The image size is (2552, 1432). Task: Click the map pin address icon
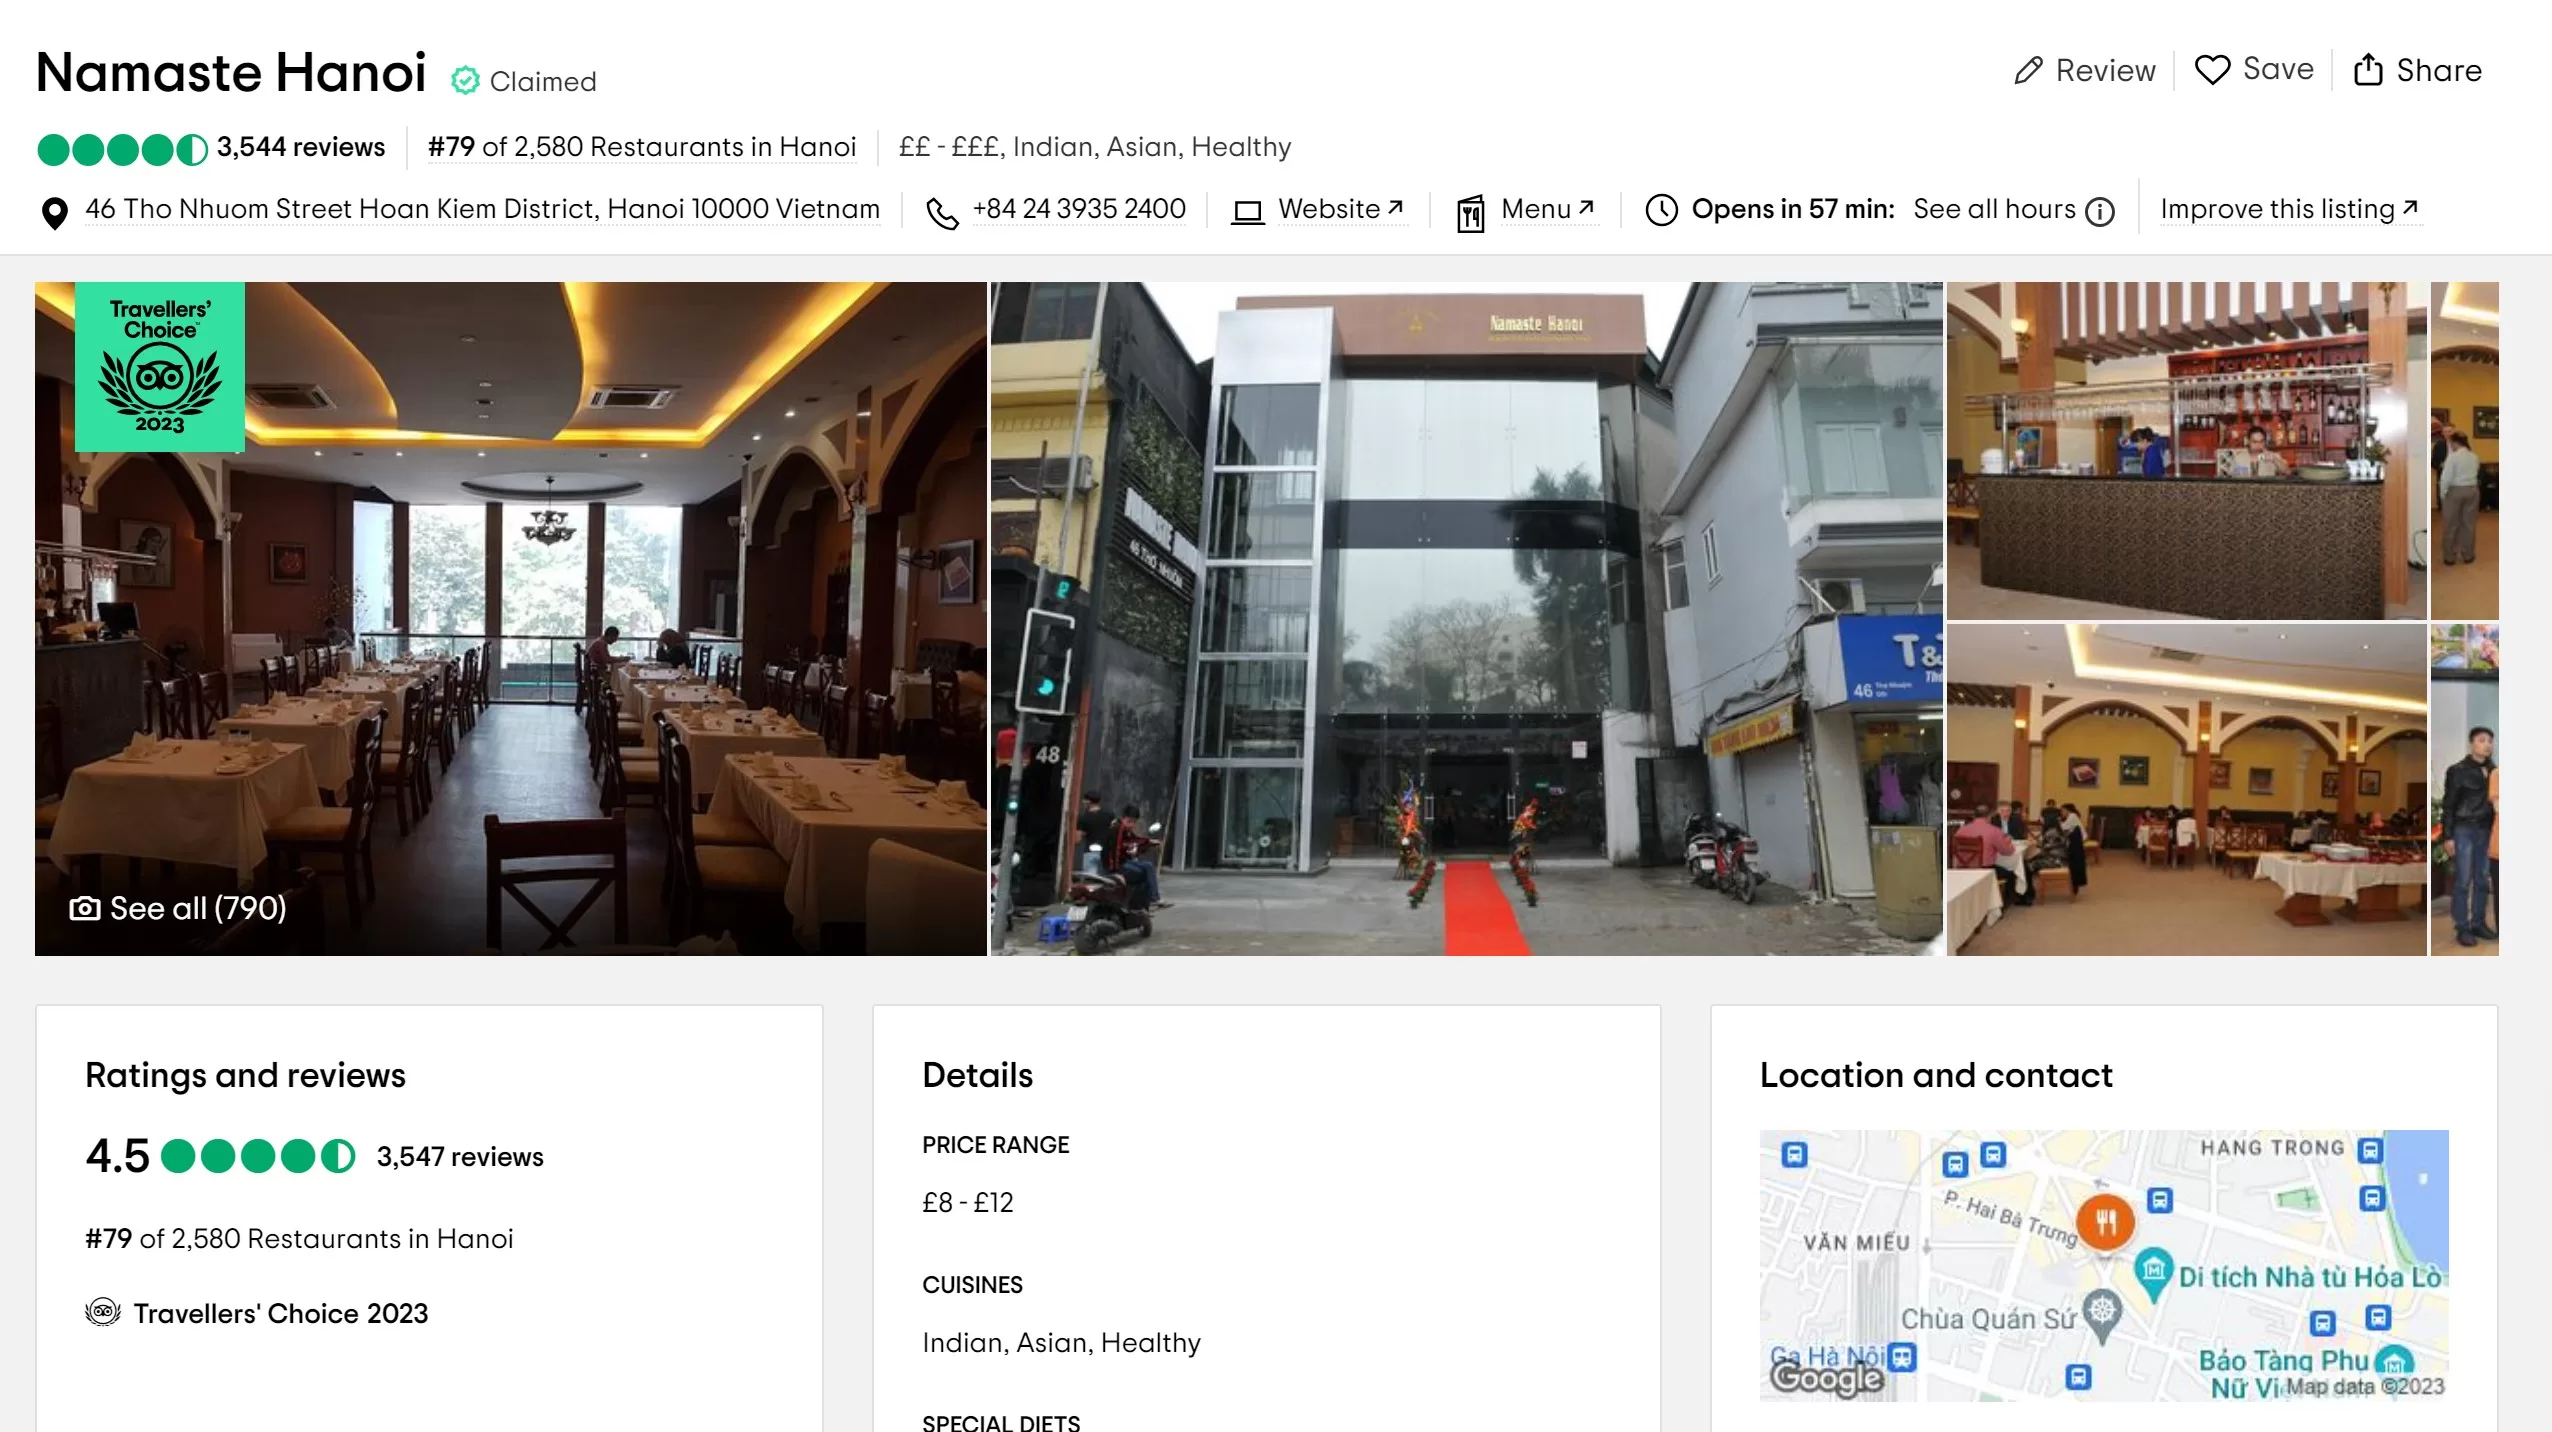coord(54,212)
